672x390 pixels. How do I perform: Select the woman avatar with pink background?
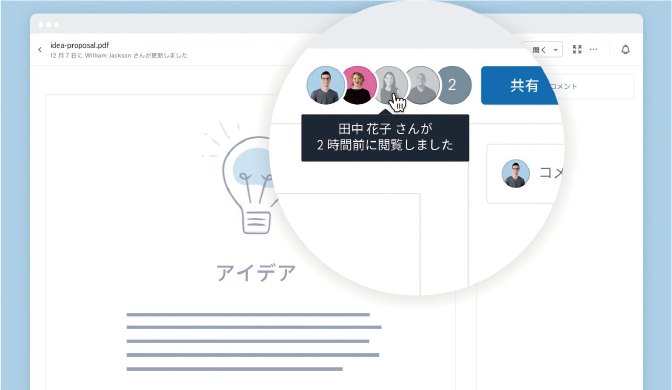358,85
